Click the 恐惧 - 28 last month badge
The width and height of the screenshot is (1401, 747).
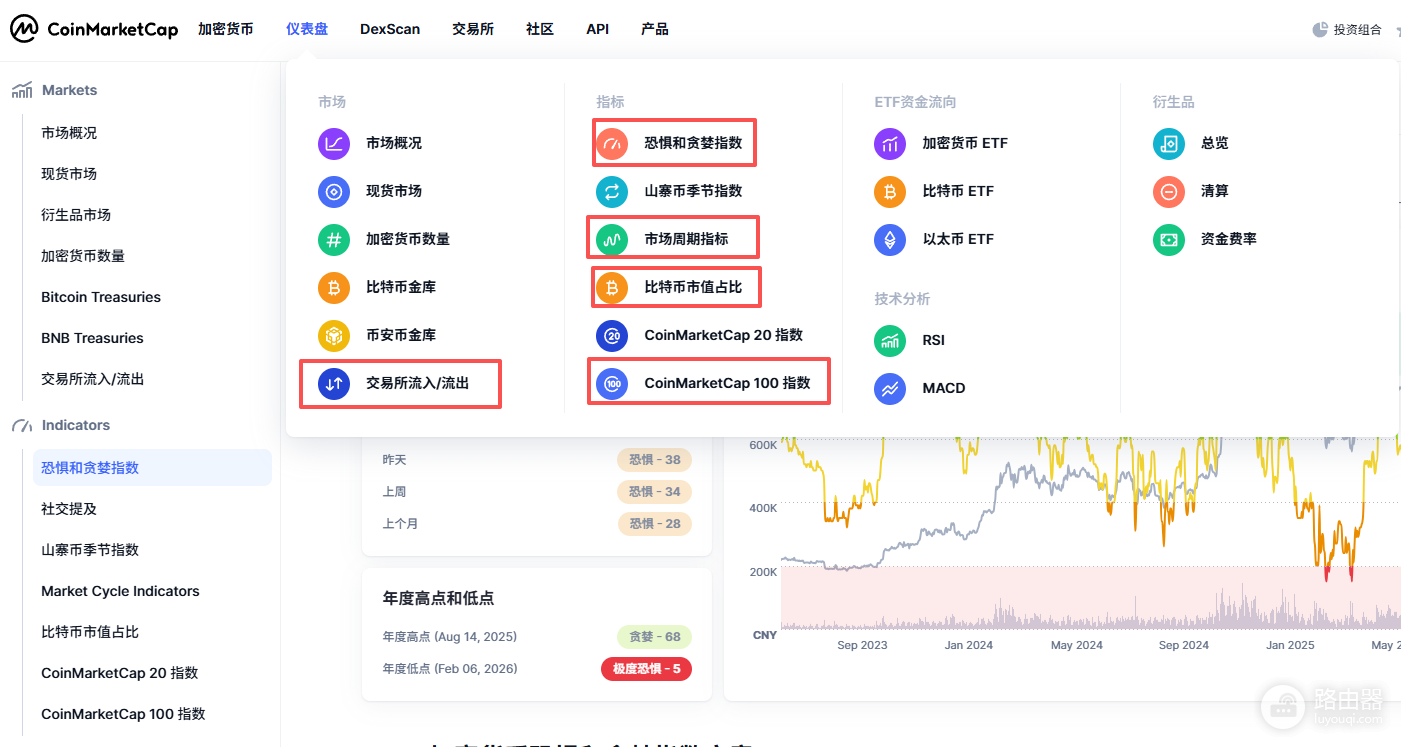click(x=654, y=524)
